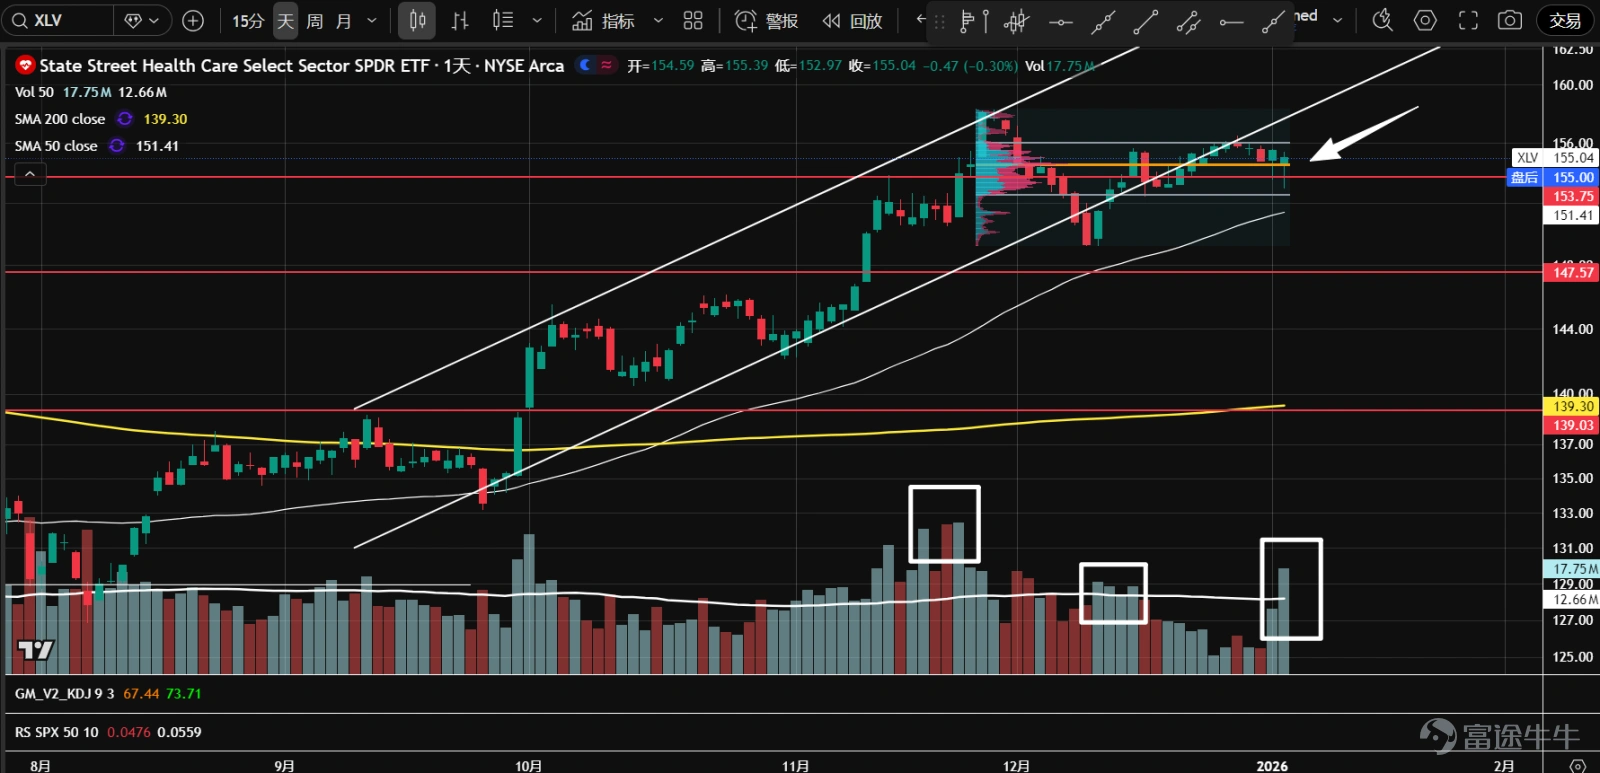Click the XLV symbol search field
This screenshot has width=1600, height=773.
tap(58, 20)
